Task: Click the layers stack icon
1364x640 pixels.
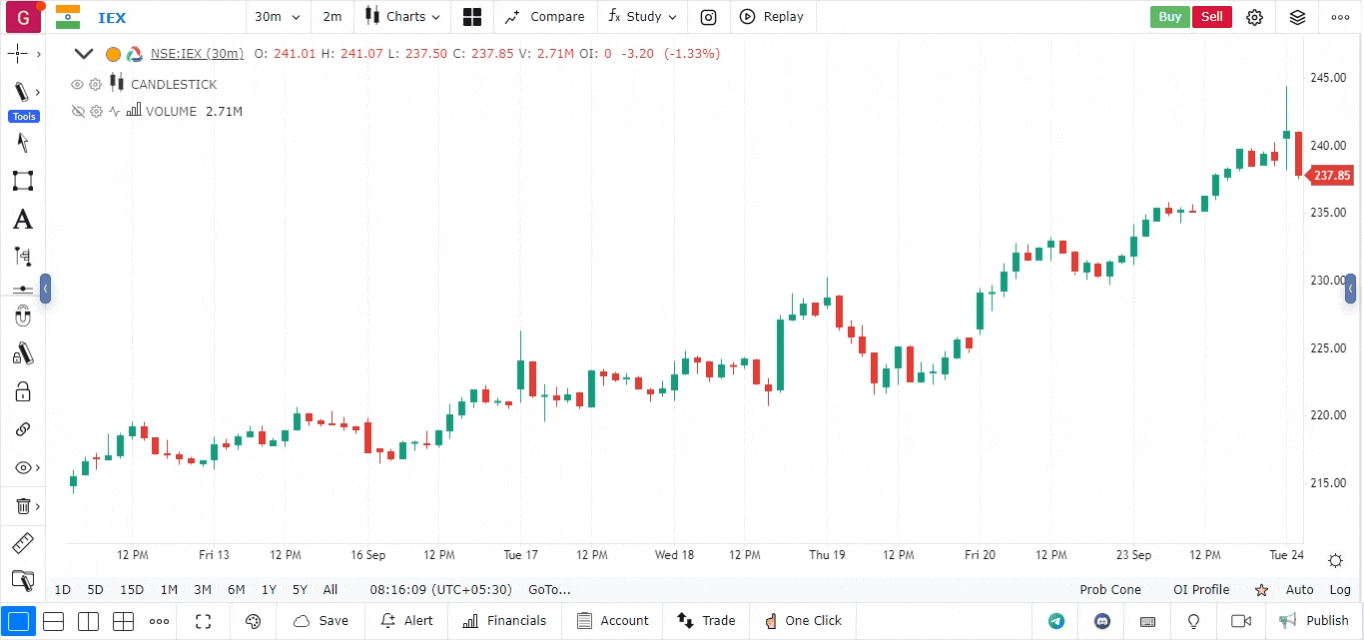Action: click(x=1297, y=17)
